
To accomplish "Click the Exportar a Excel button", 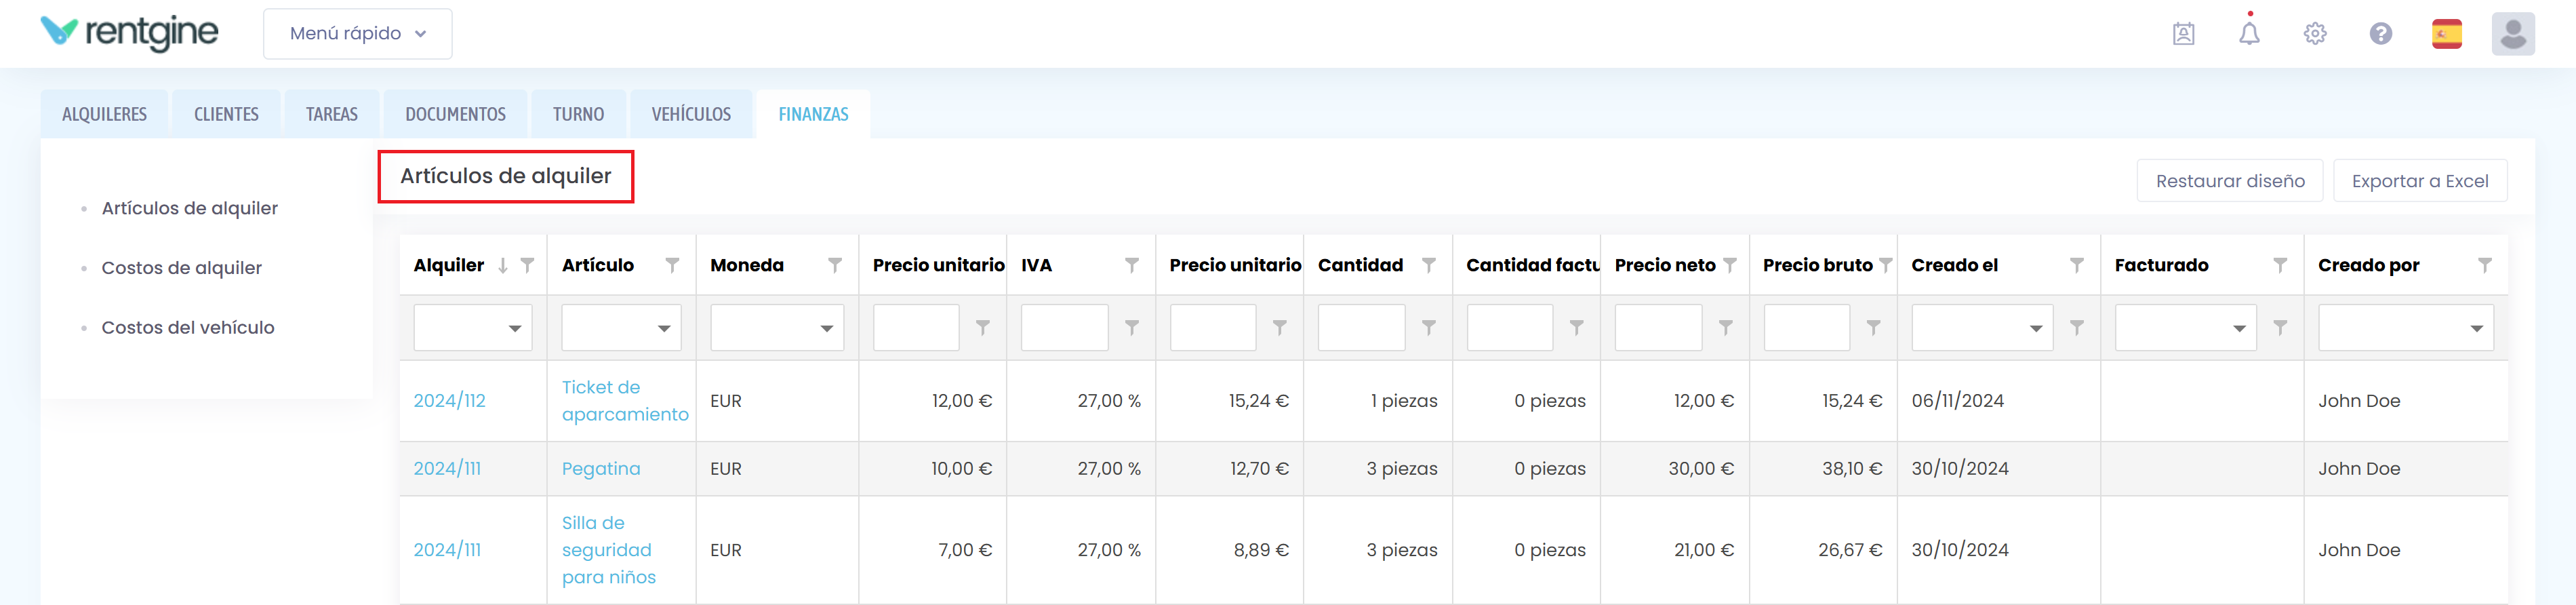I will [2420, 181].
